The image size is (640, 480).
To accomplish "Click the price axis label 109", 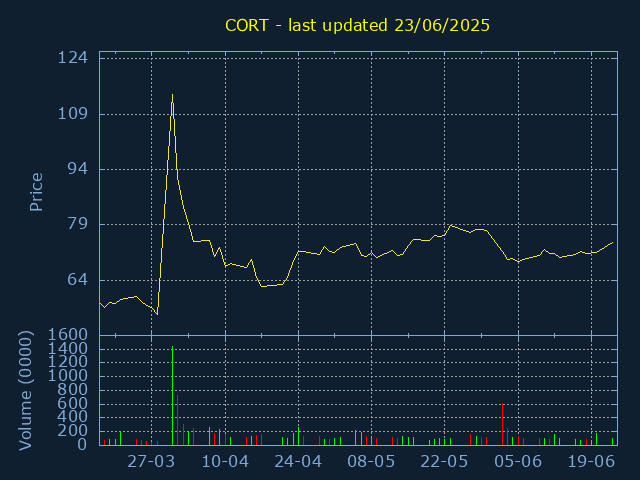I will pyautogui.click(x=73, y=113).
